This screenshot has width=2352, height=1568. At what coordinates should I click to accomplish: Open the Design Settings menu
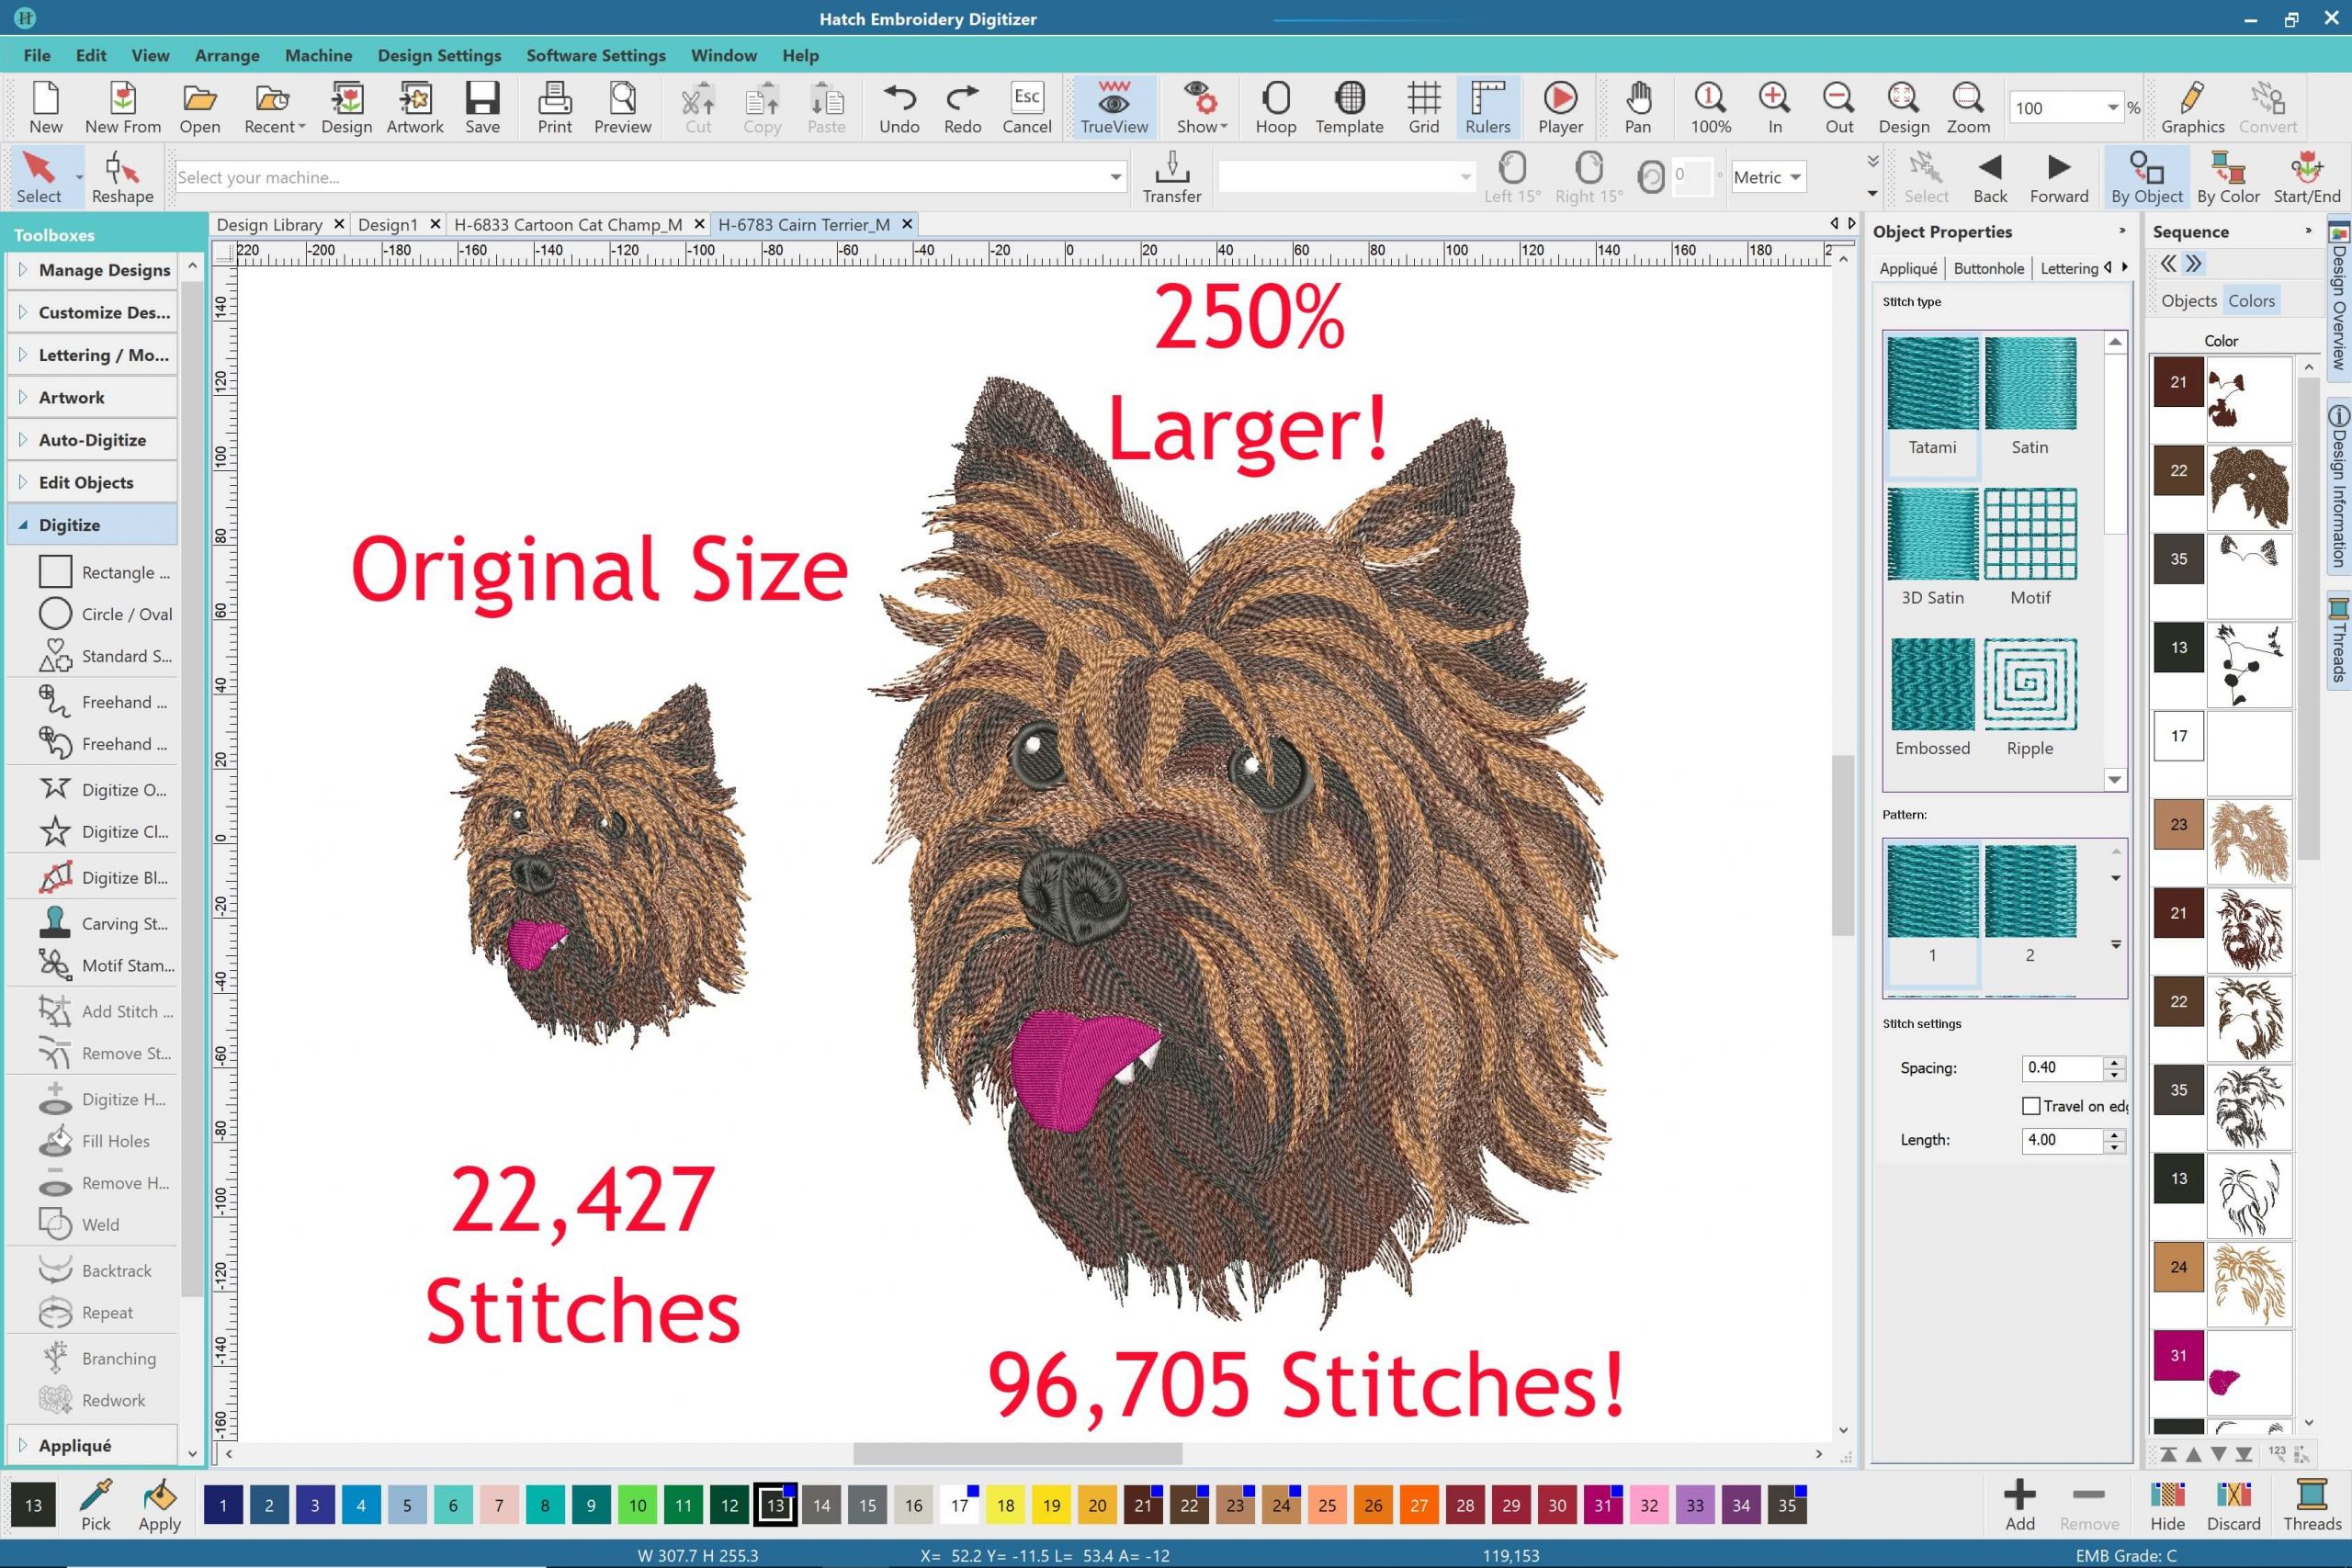(439, 55)
